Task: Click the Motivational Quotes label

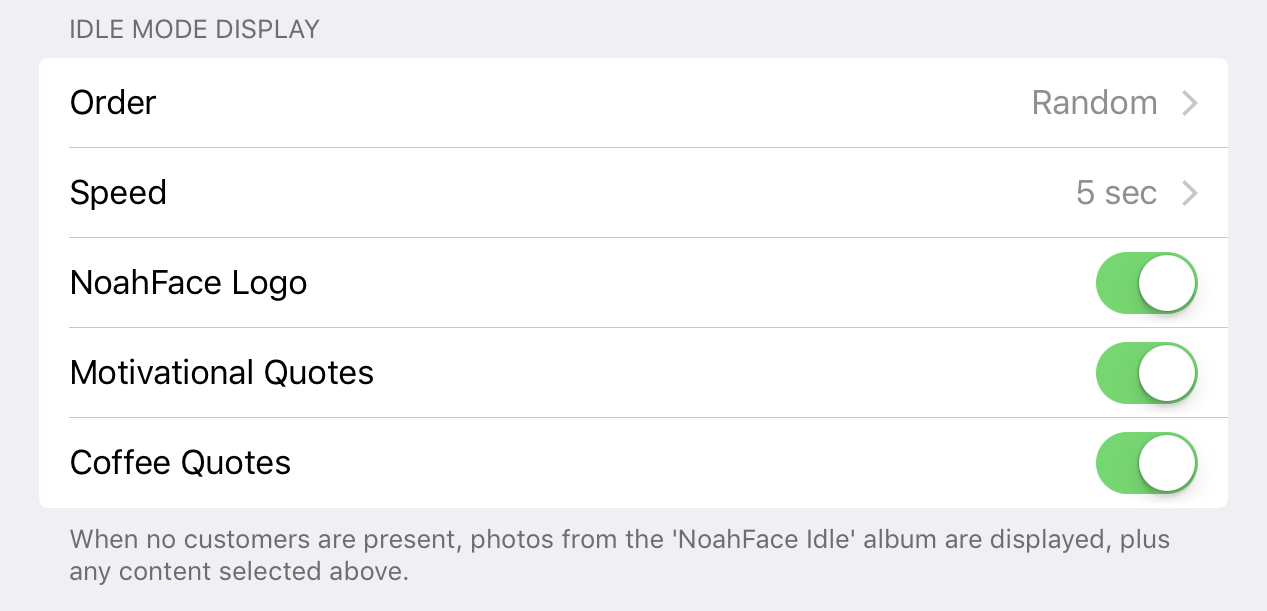Action: (221, 373)
